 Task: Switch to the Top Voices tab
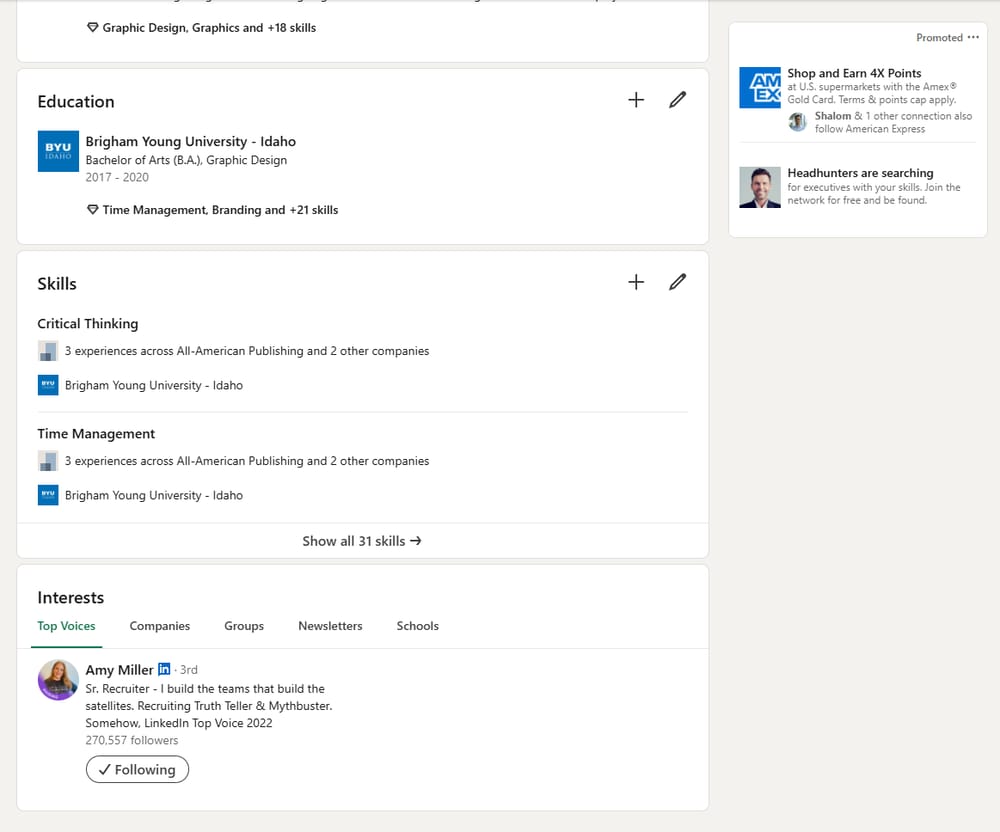pyautogui.click(x=66, y=626)
